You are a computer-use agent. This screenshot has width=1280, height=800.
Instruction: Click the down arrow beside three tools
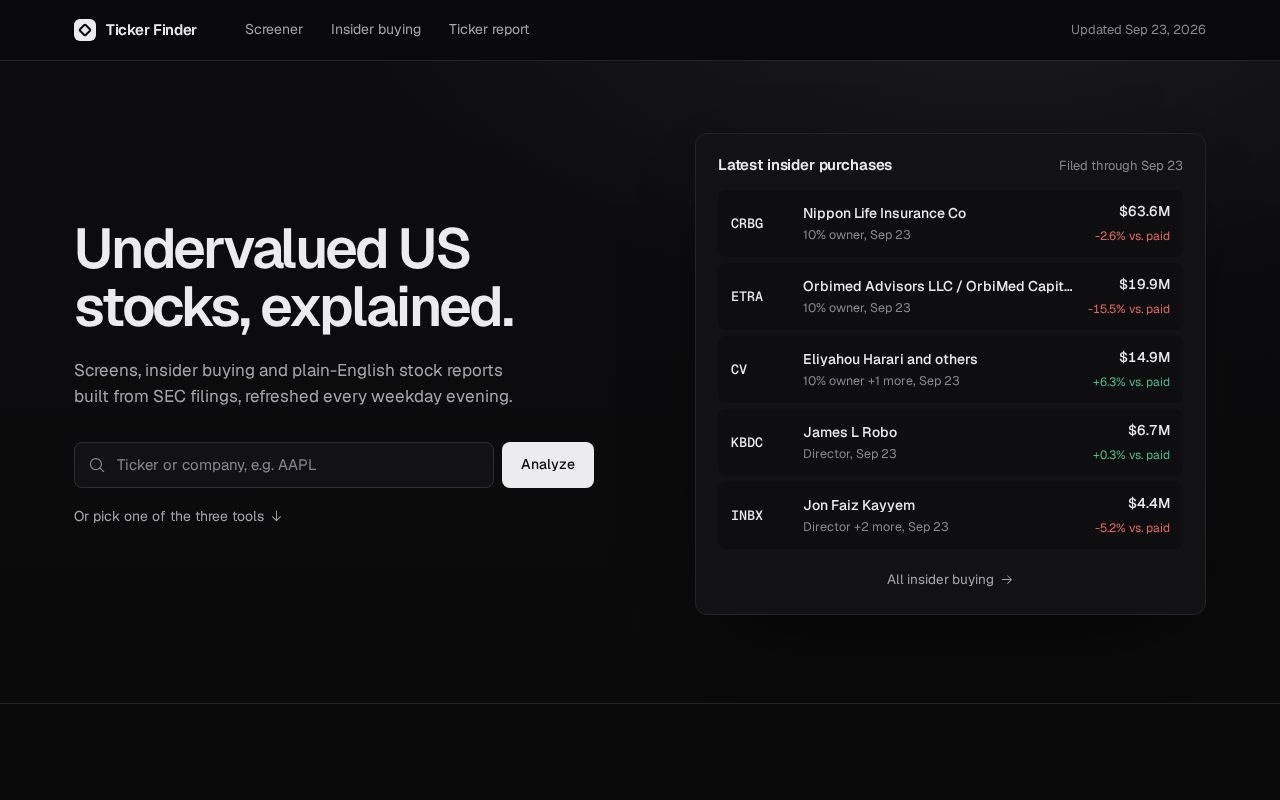click(277, 516)
